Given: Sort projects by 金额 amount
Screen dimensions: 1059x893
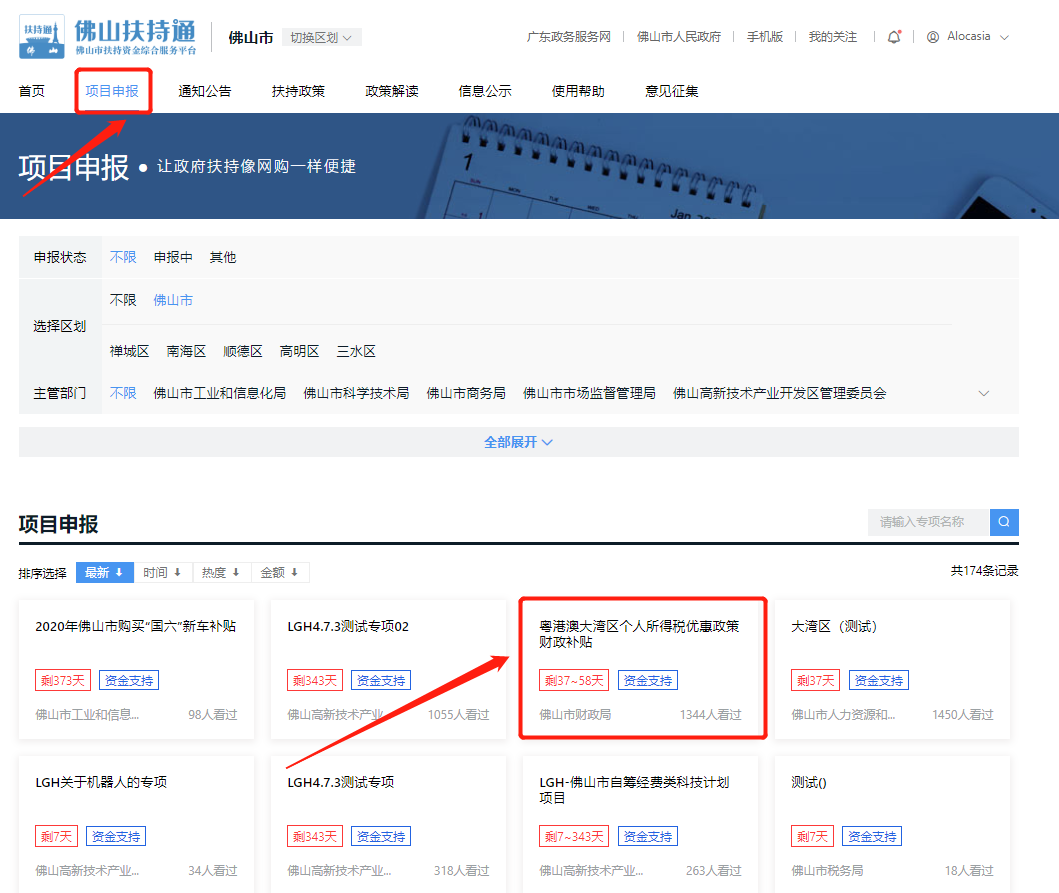Looking at the screenshot, I should tap(279, 572).
